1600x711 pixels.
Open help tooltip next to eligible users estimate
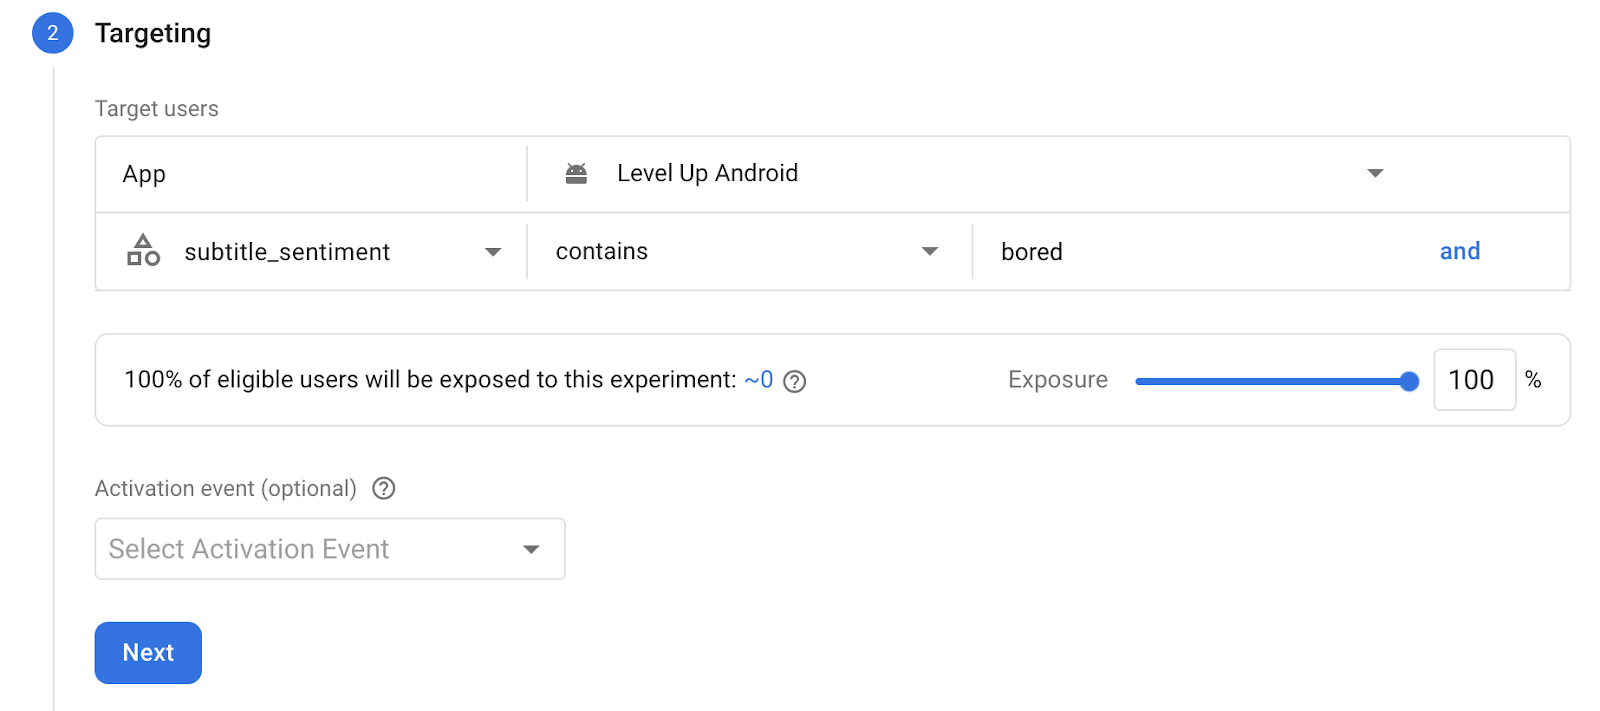pos(794,380)
